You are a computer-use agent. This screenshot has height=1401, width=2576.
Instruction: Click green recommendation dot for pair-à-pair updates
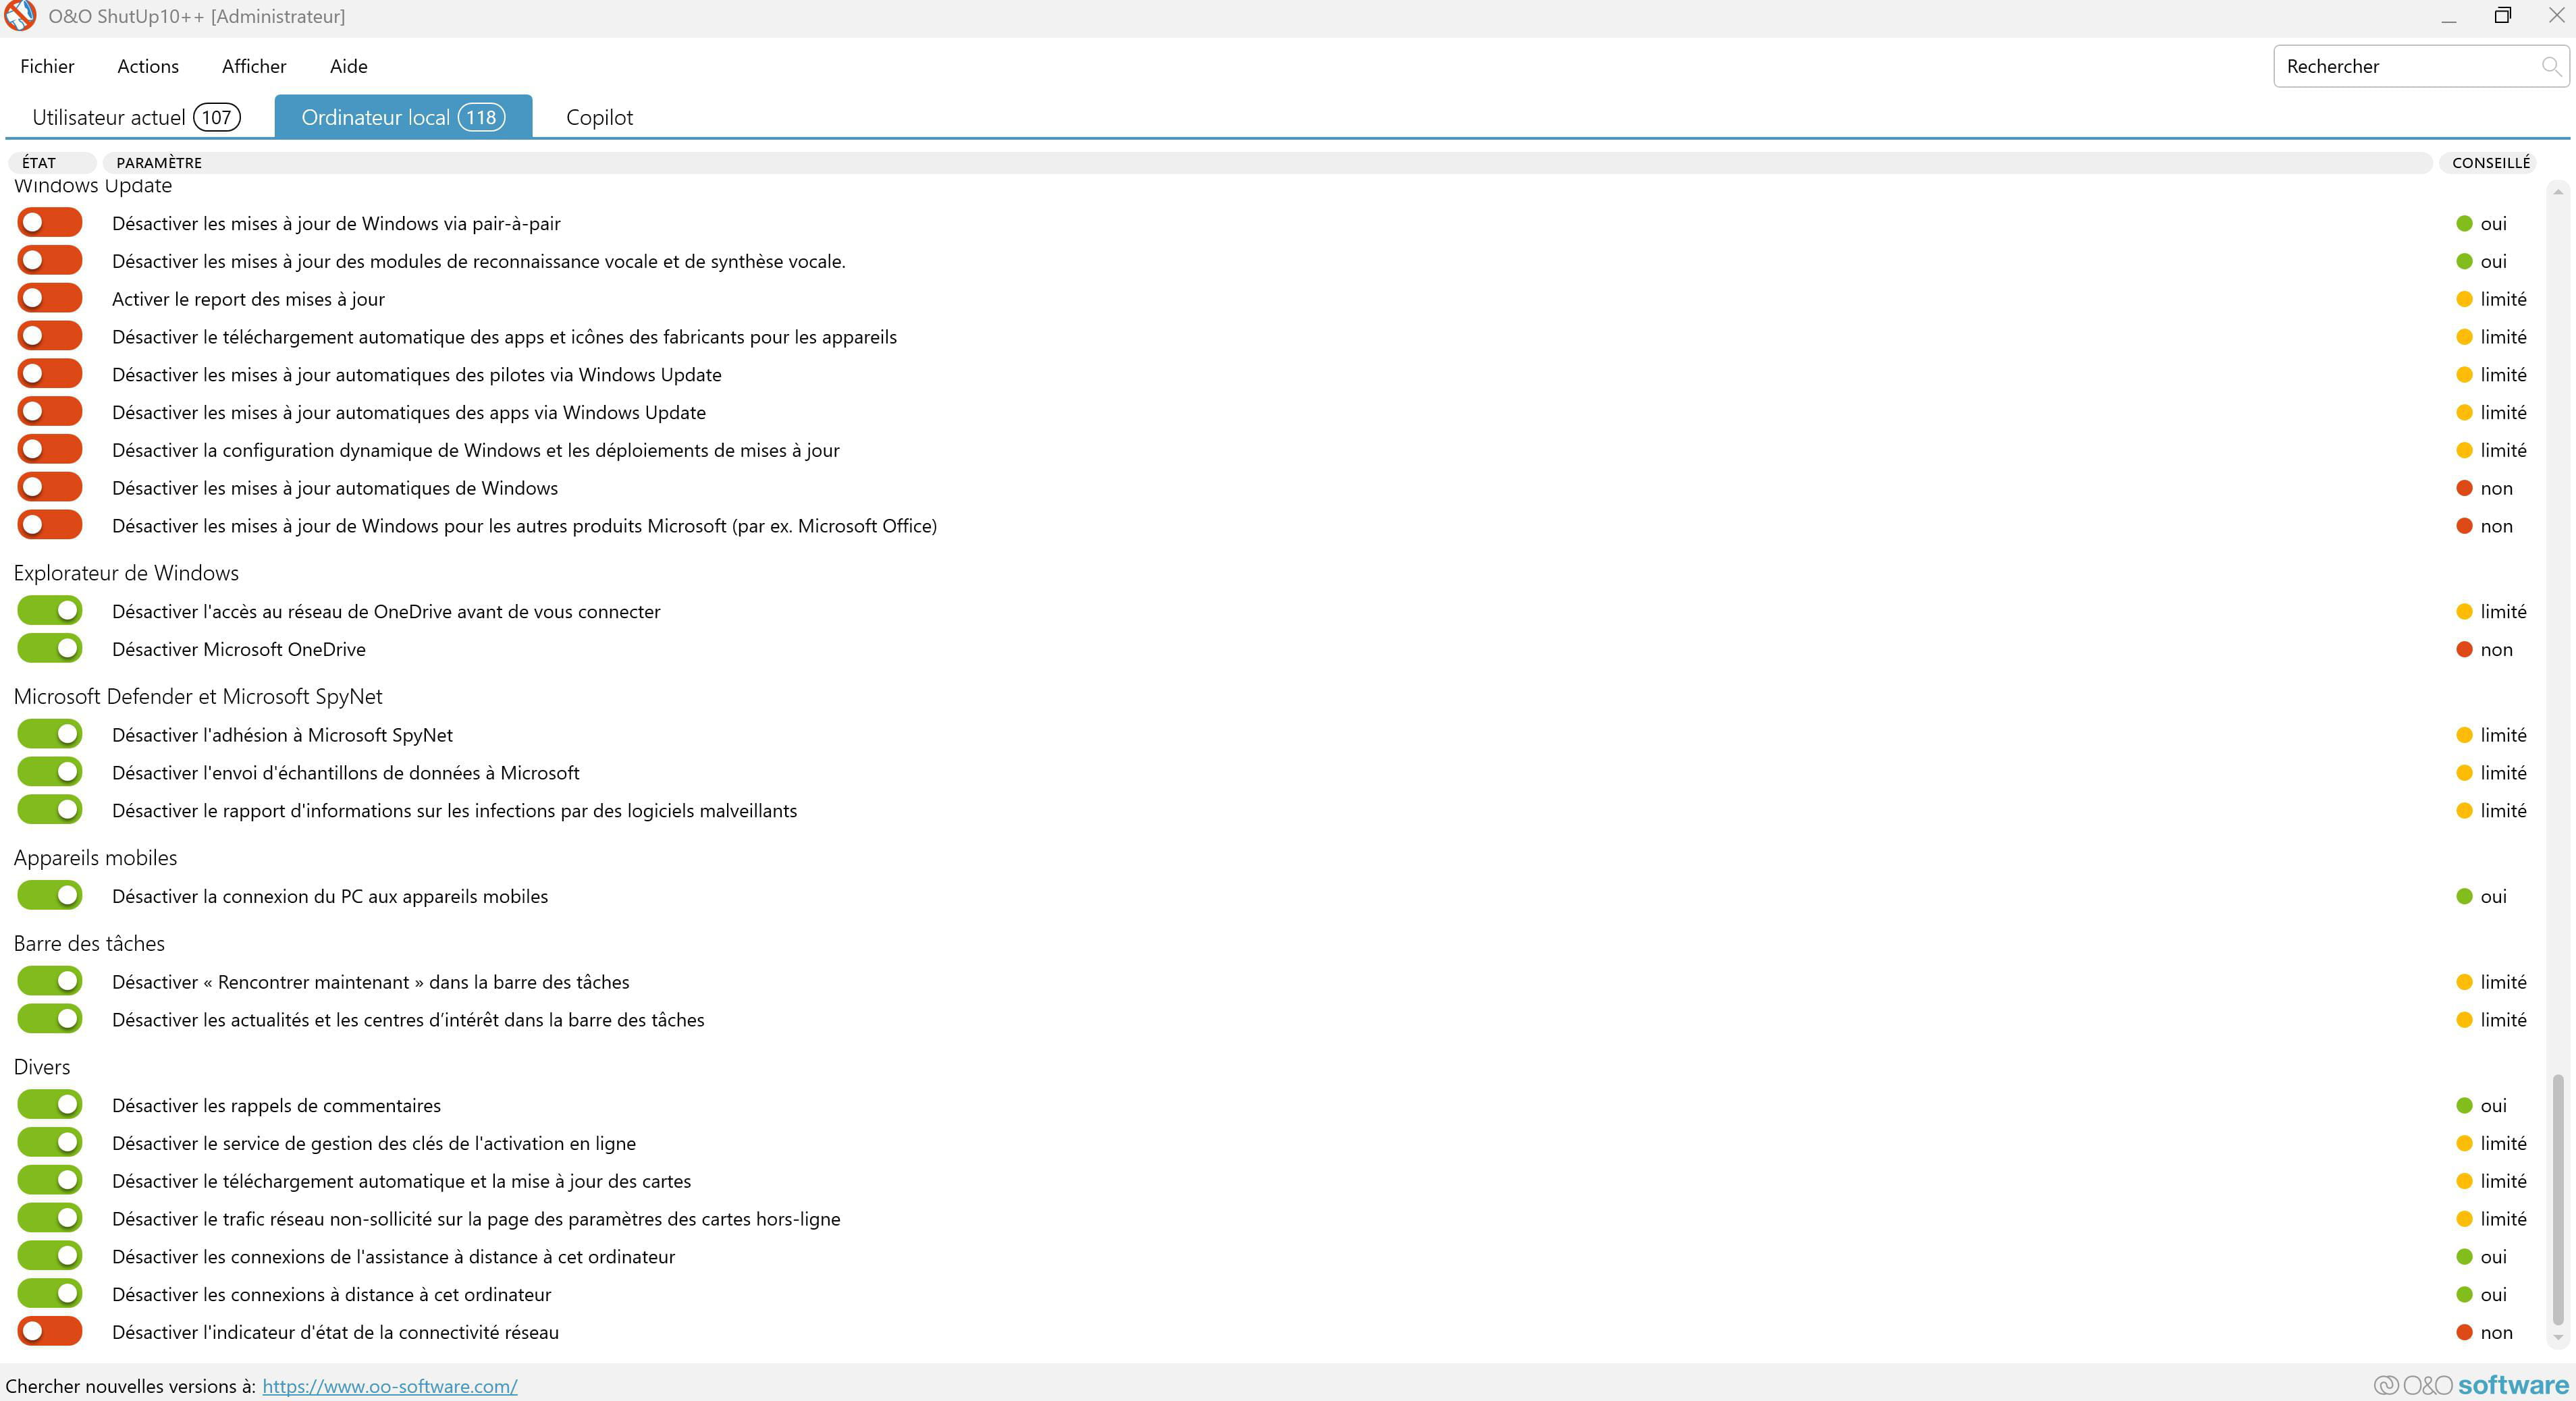[x=2464, y=224]
